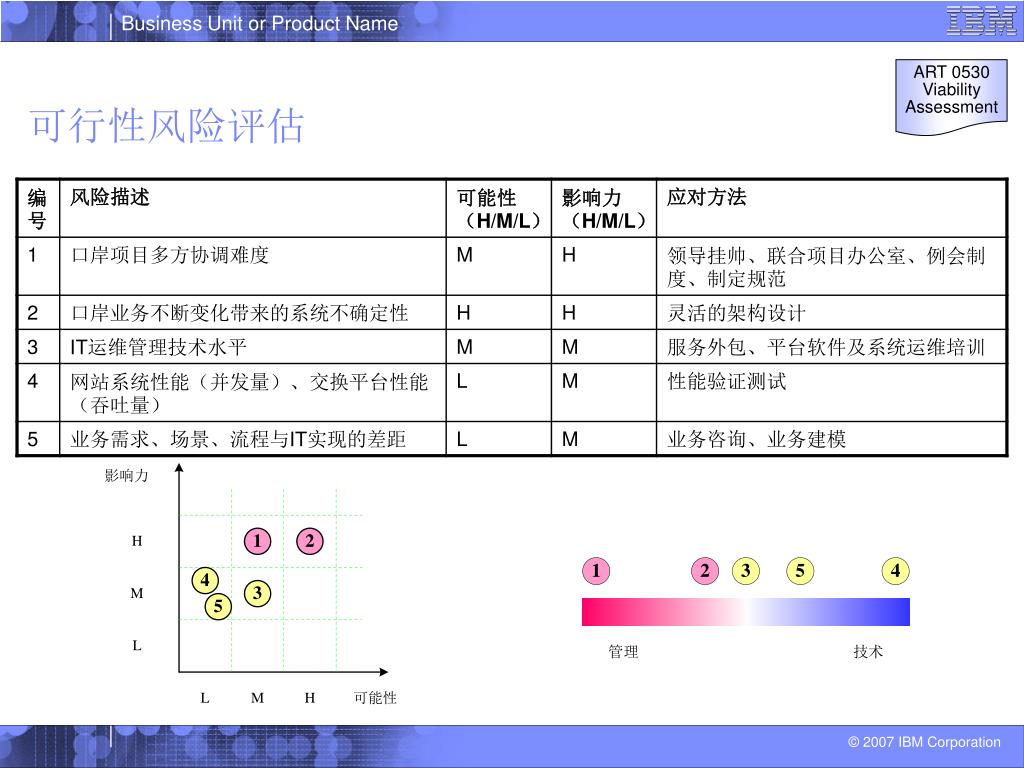Click the 可能性 horizontal axis label
1024x768 pixels.
point(376,697)
